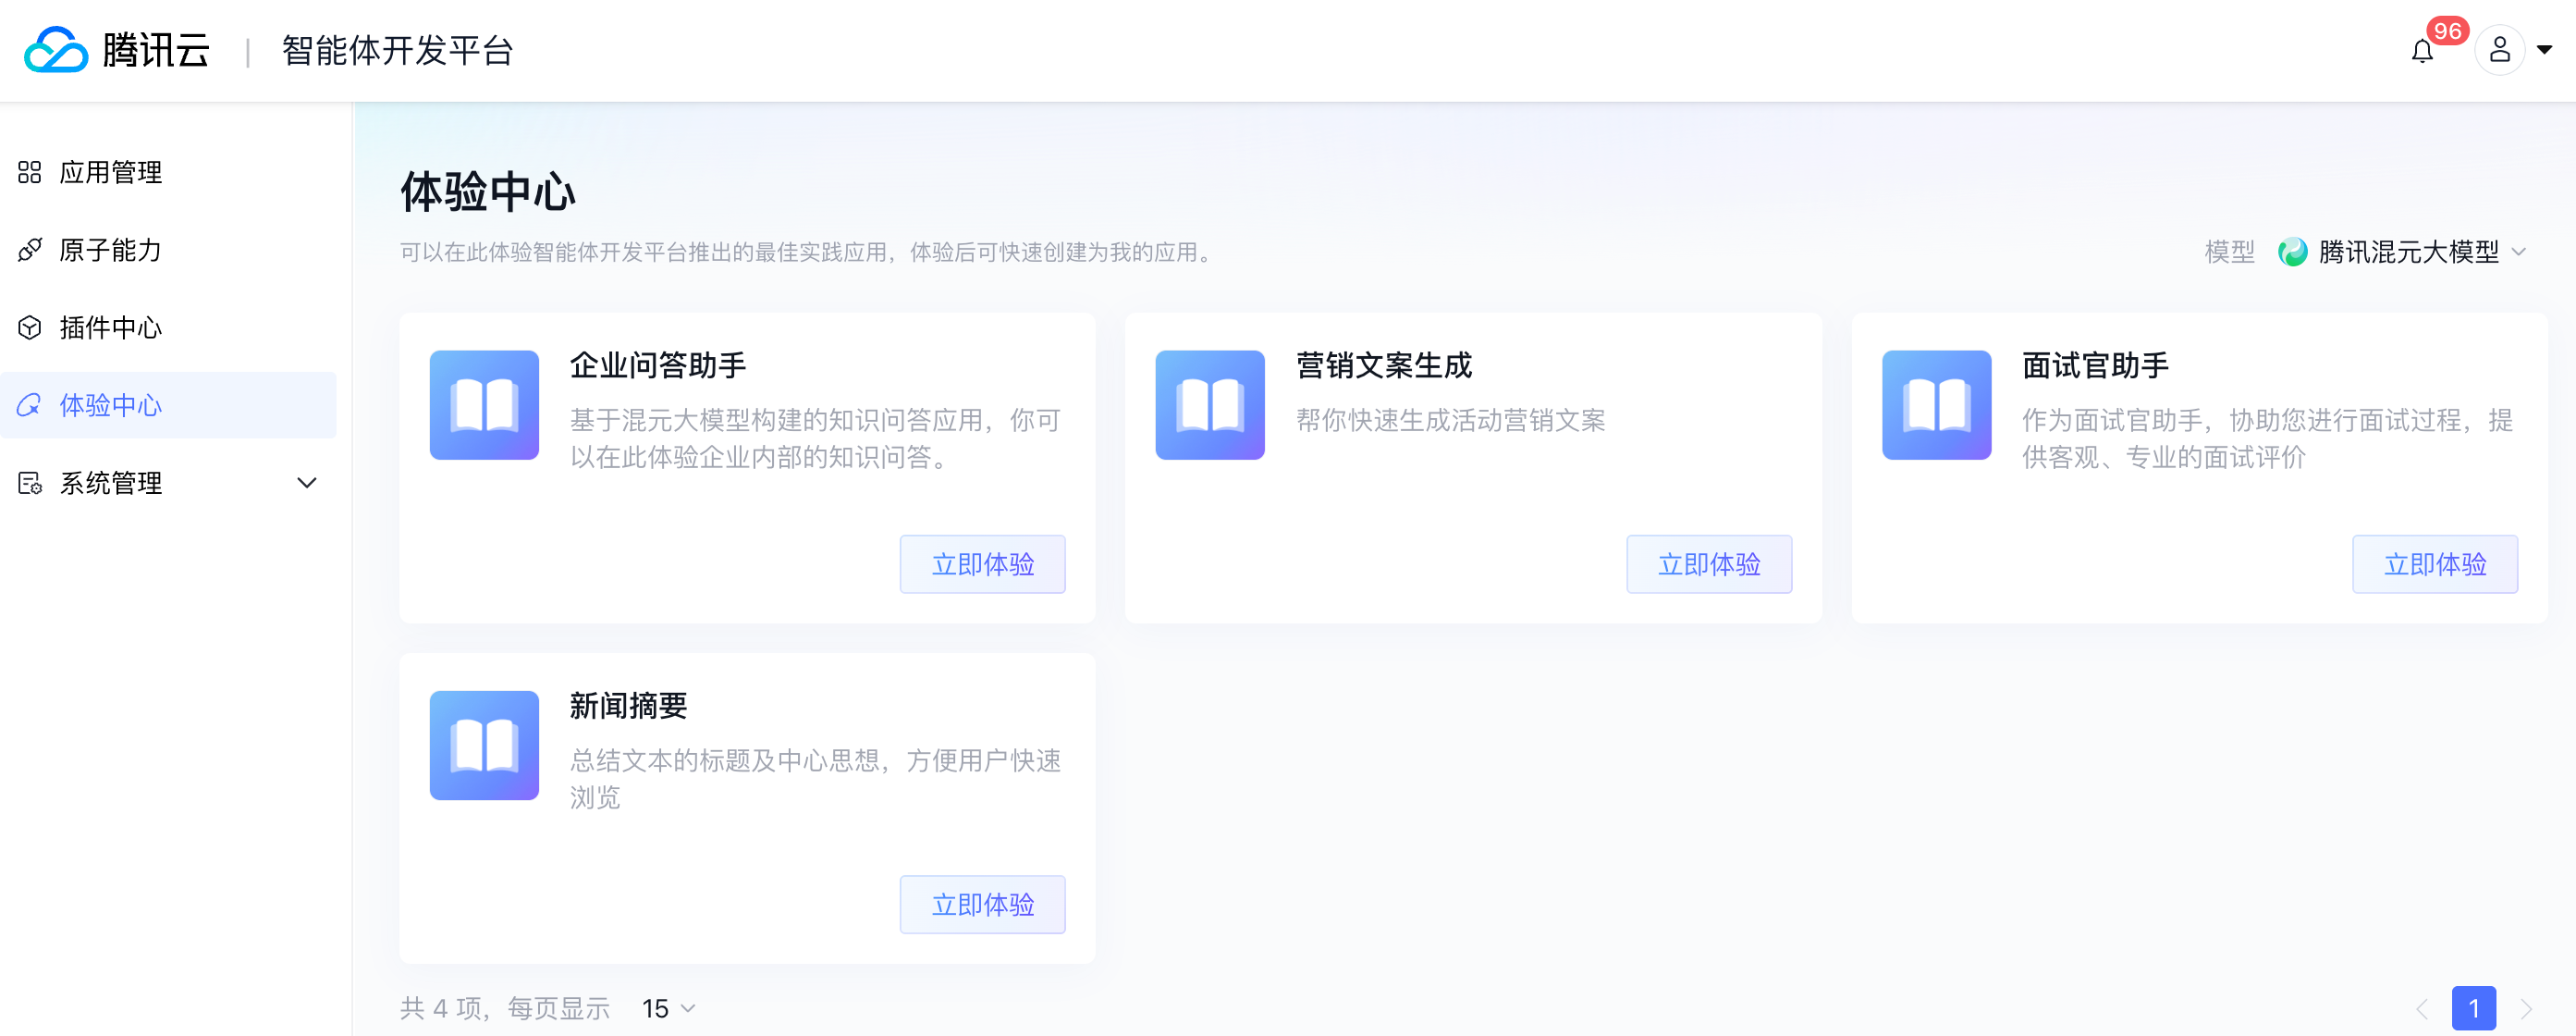Click the 96 notification badge
This screenshot has width=2576, height=1036.
pyautogui.click(x=2447, y=31)
